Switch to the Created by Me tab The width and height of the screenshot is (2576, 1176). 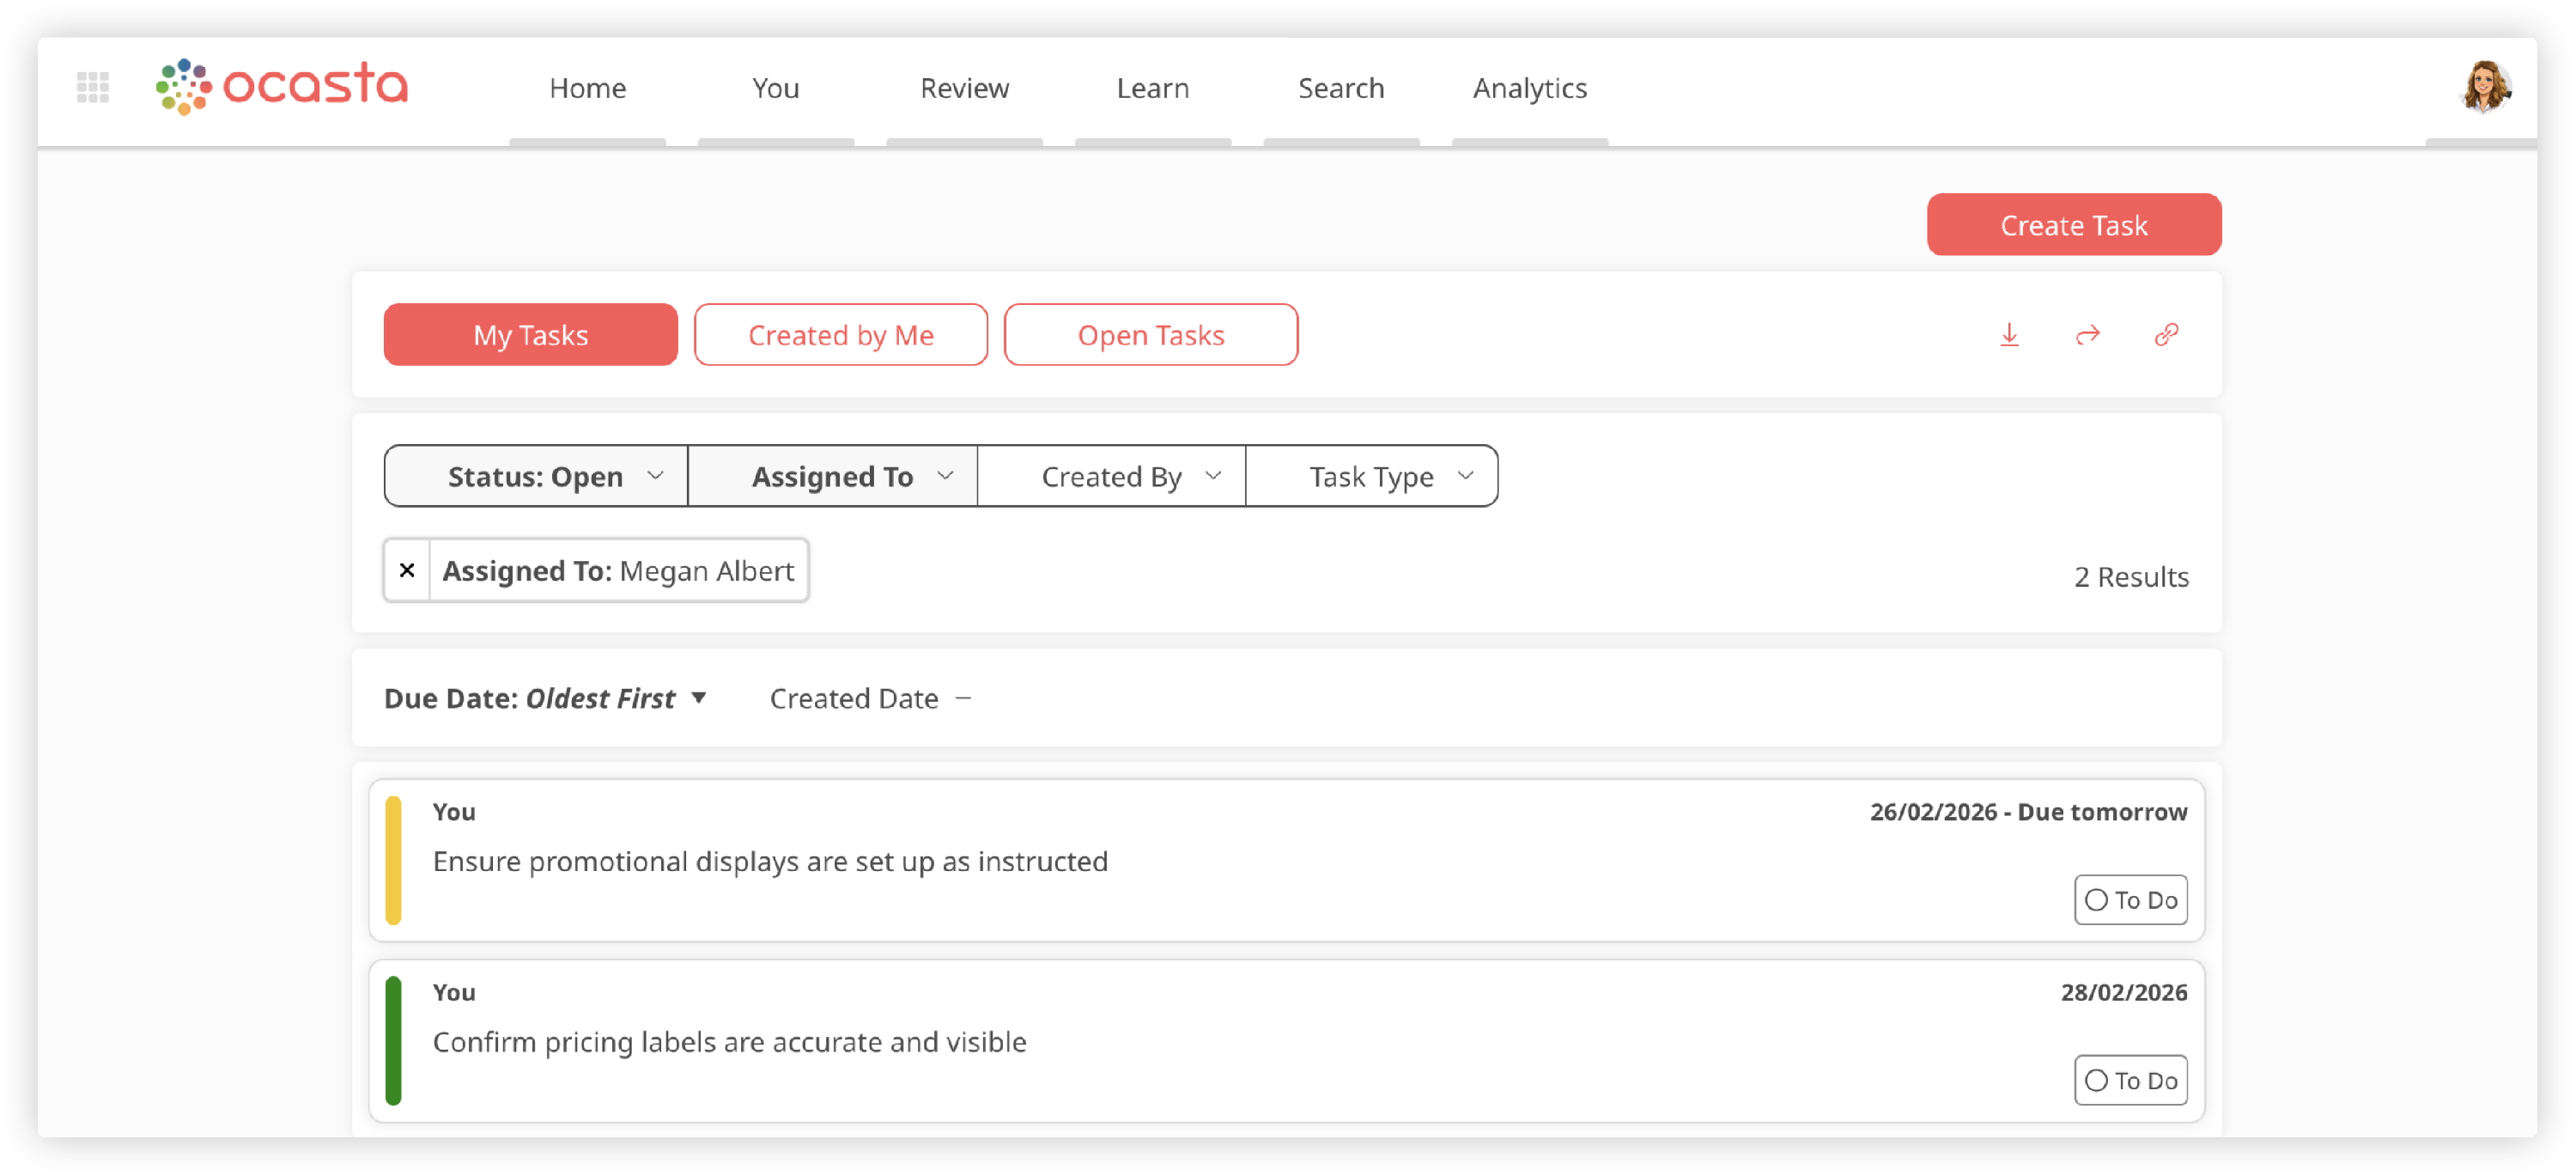(840, 335)
